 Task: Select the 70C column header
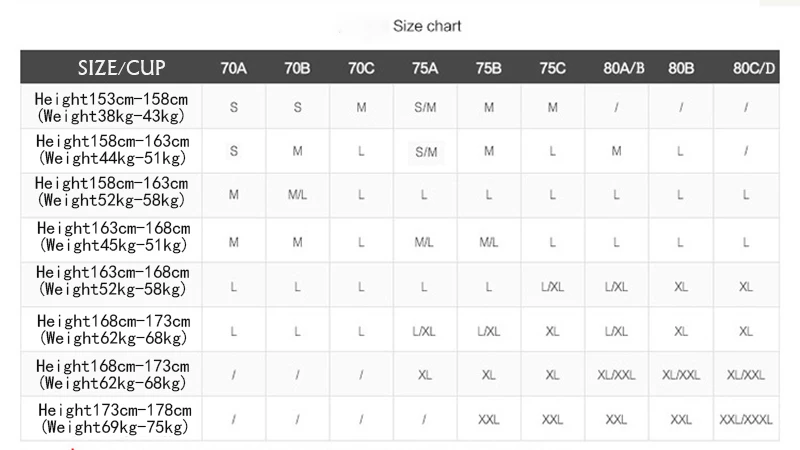coord(361,68)
